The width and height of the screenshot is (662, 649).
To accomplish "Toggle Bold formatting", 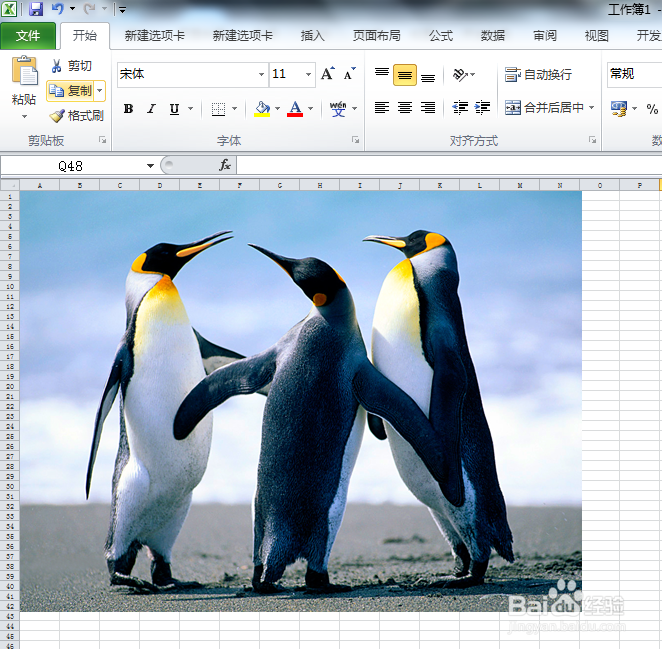I will [128, 109].
